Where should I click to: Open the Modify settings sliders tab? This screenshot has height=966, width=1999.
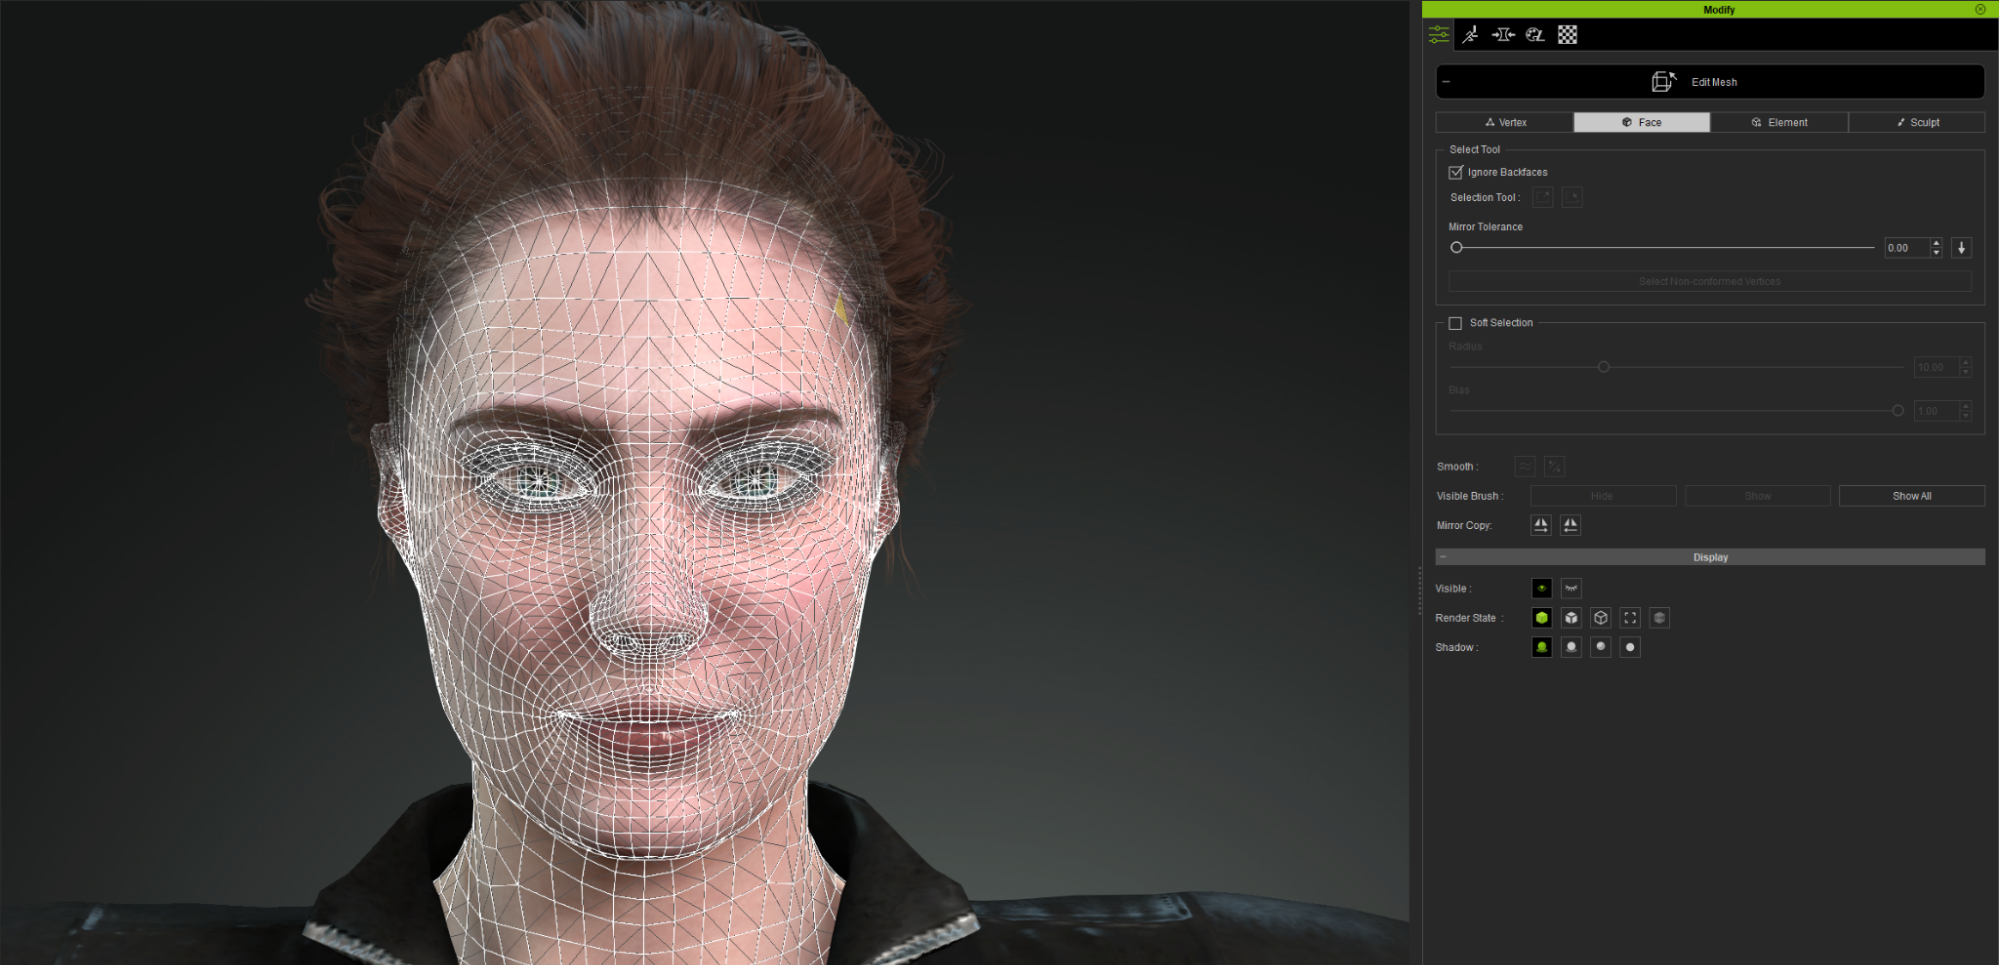coord(1438,35)
